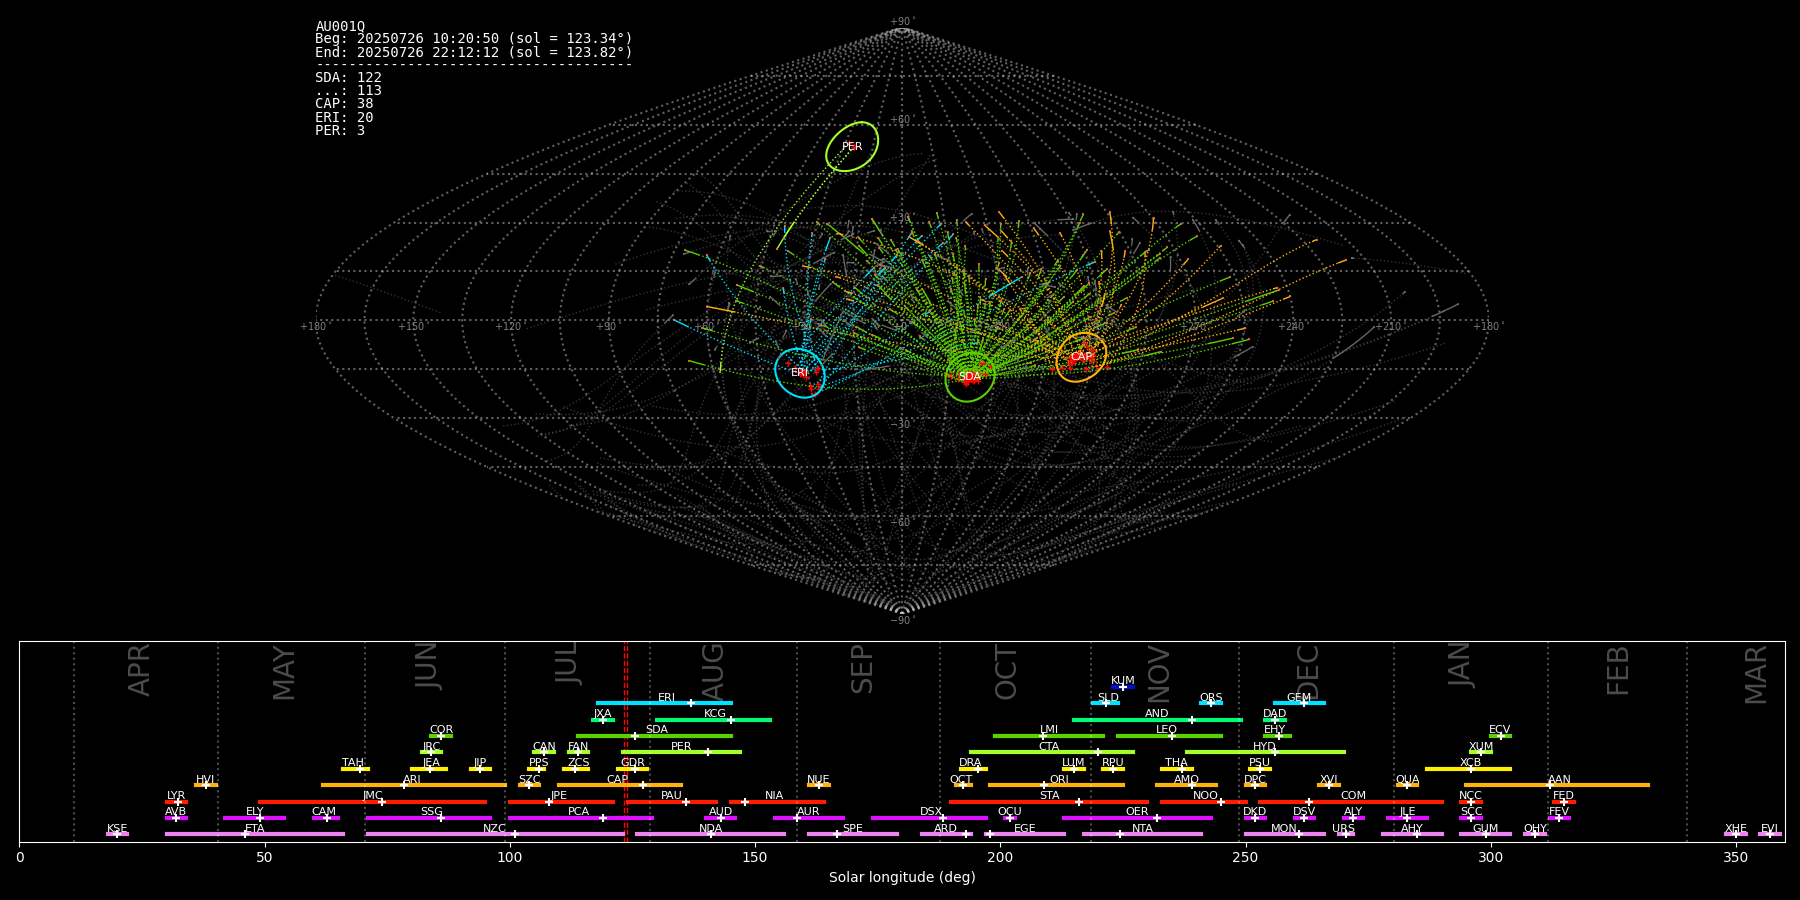The image size is (1800, 900).
Task: Click the green SDA radiant circle on map
Action: [970, 376]
